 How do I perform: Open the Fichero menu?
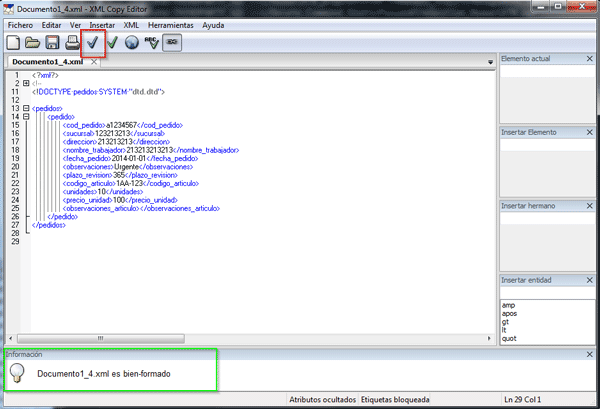pyautogui.click(x=20, y=23)
